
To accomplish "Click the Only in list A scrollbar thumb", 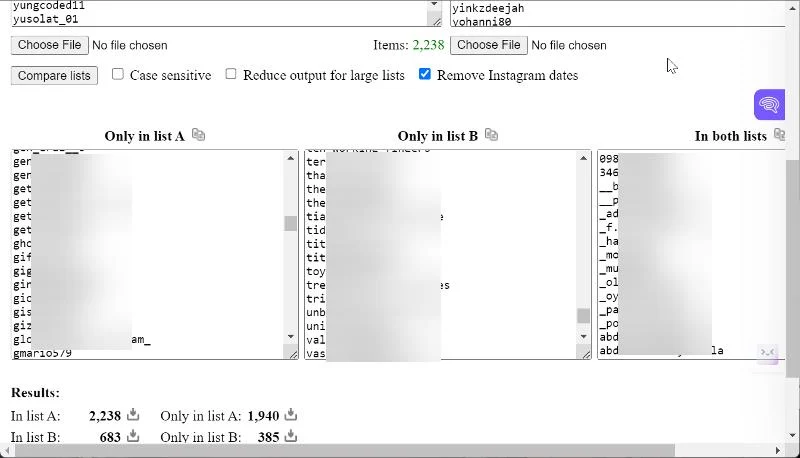I will tap(291, 223).
